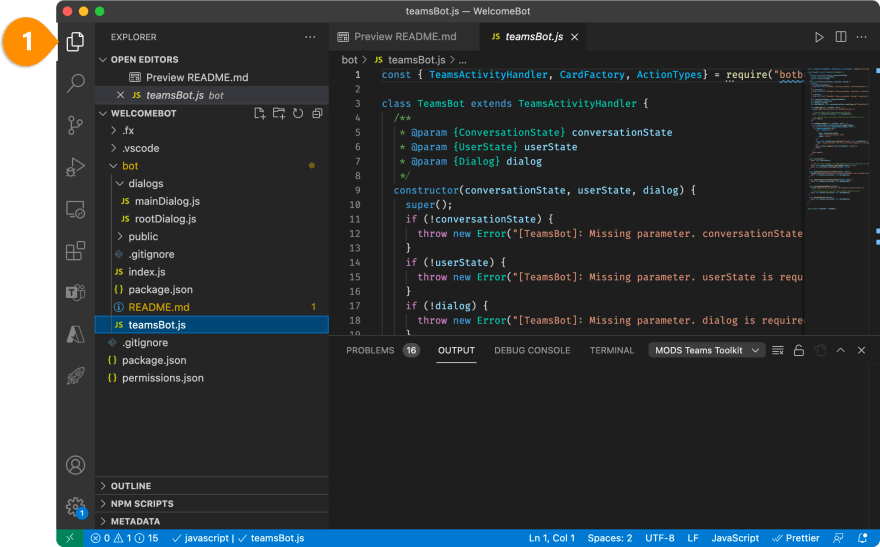Switch to the DEBUG CONSOLE tab

click(532, 351)
